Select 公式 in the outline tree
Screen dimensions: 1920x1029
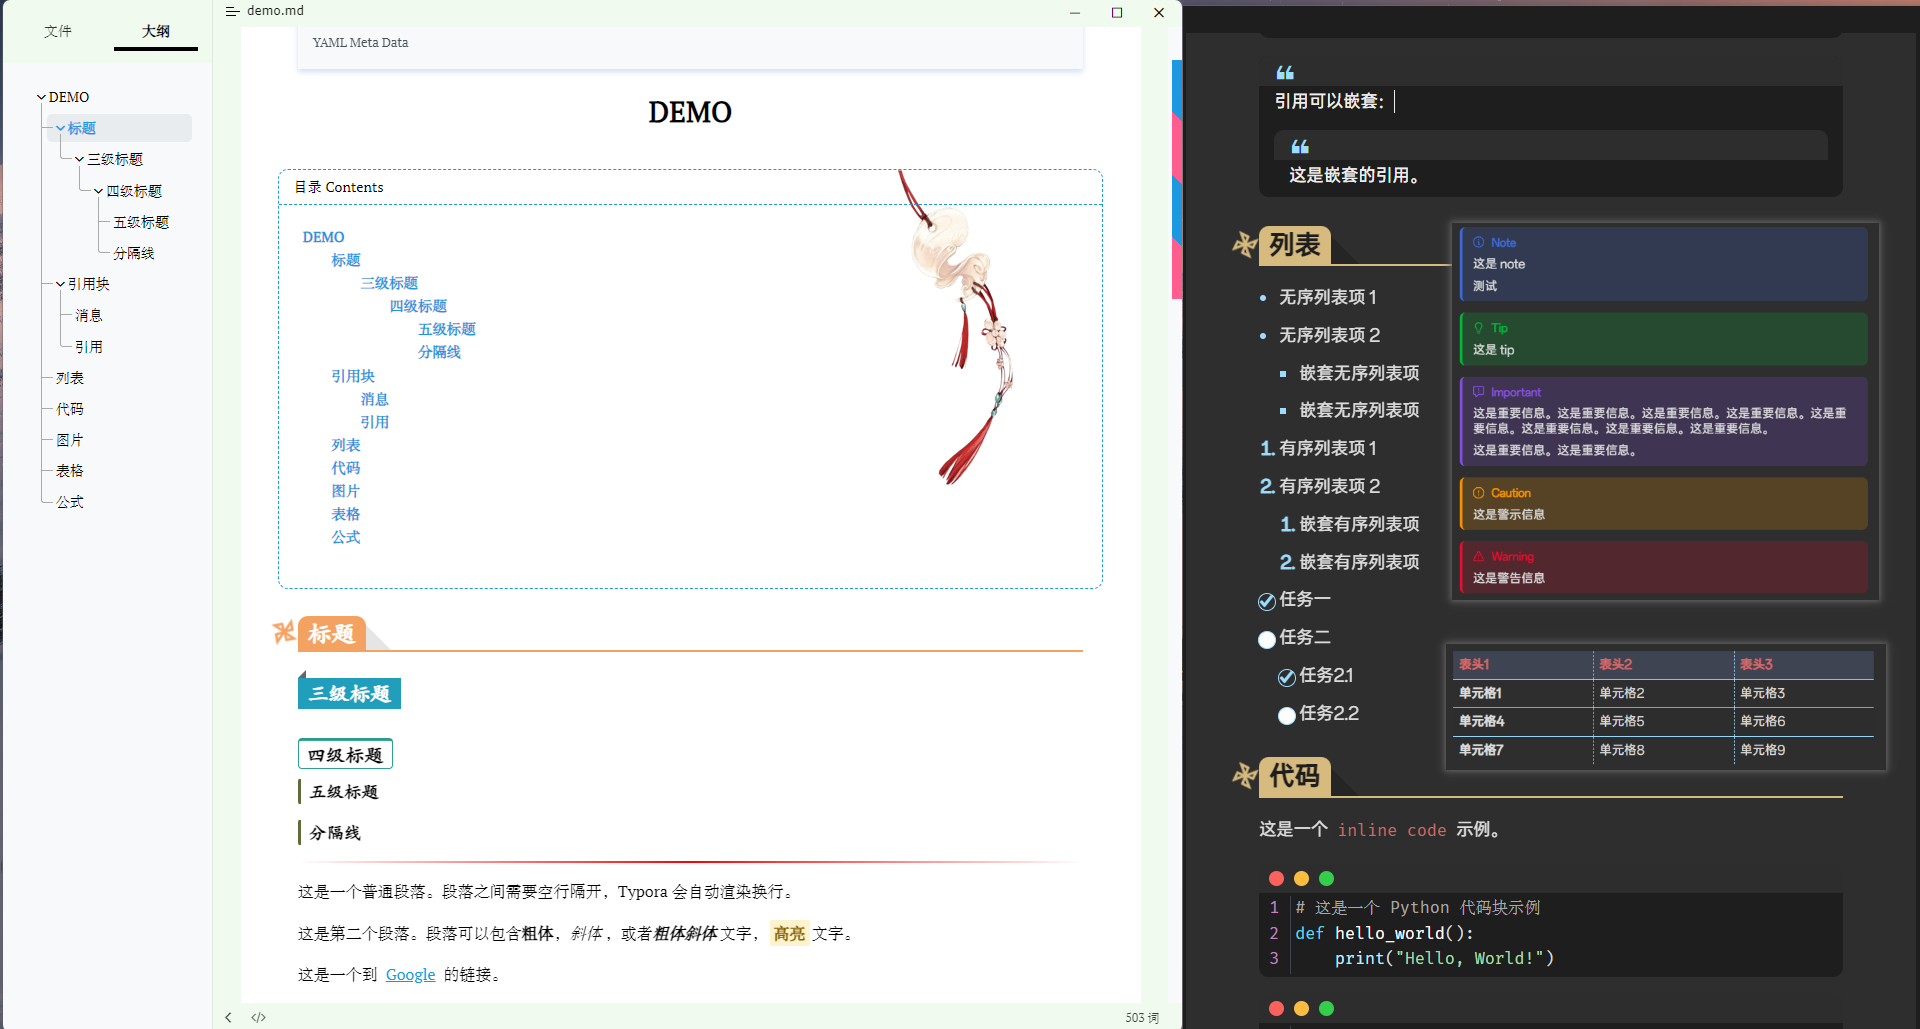[x=70, y=502]
